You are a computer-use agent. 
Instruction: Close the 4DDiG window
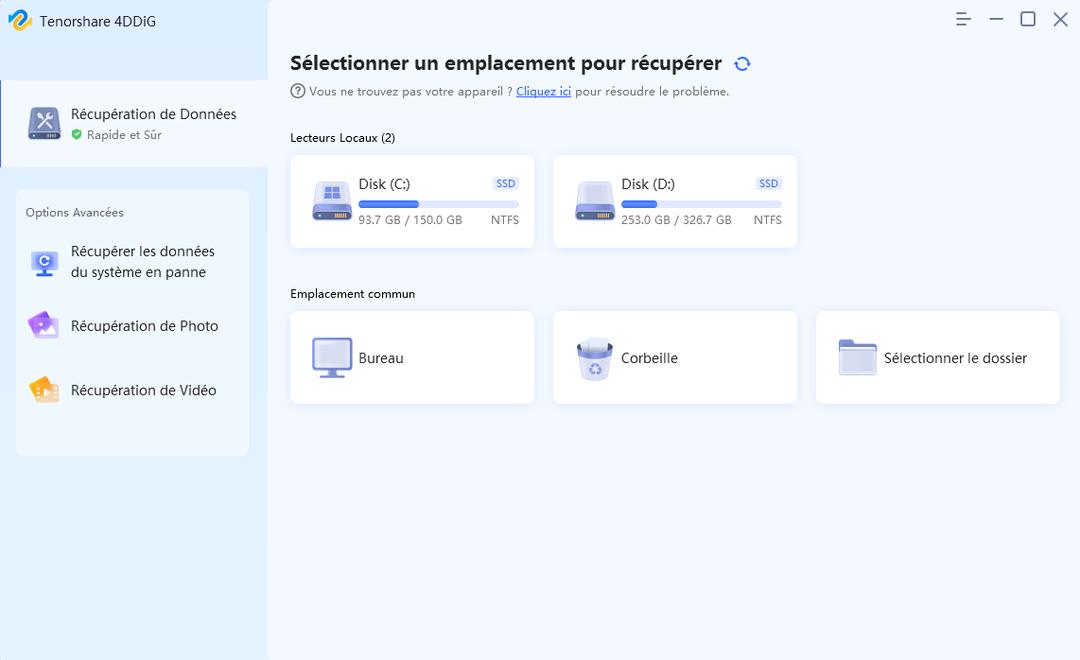coord(1061,19)
